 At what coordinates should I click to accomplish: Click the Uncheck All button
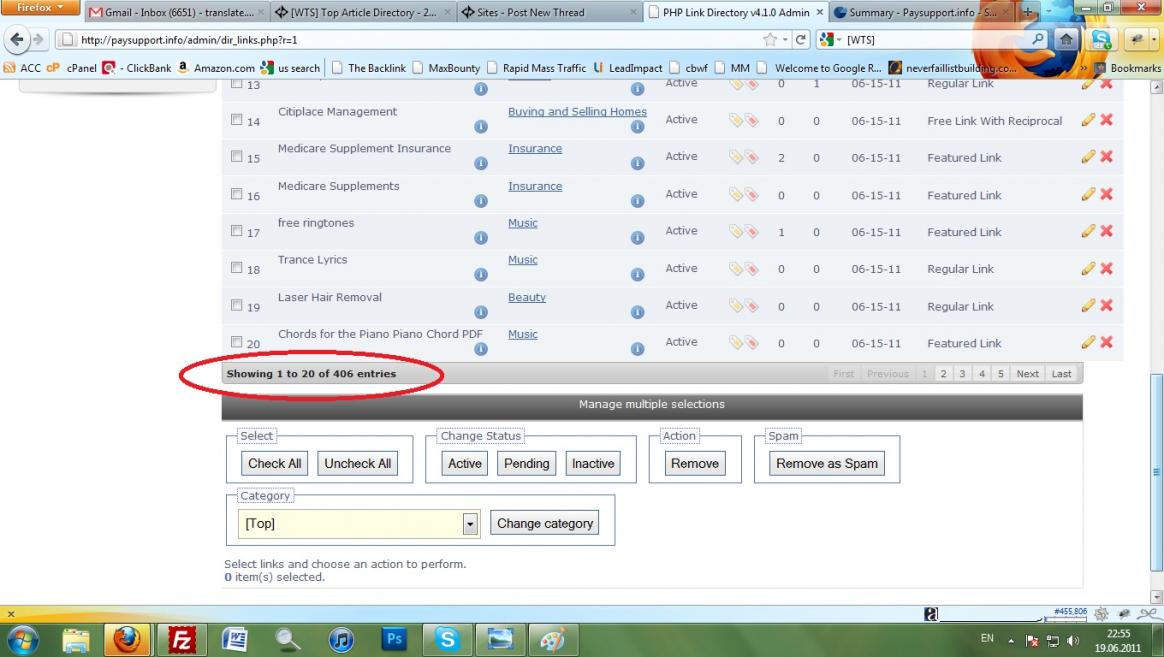click(358, 463)
